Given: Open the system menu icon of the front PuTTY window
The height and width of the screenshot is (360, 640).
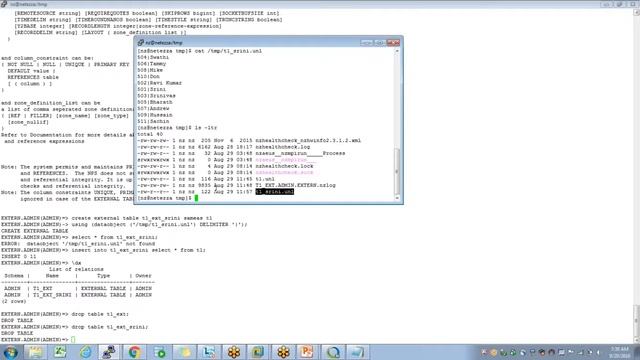Looking at the screenshot, I should point(140,42).
